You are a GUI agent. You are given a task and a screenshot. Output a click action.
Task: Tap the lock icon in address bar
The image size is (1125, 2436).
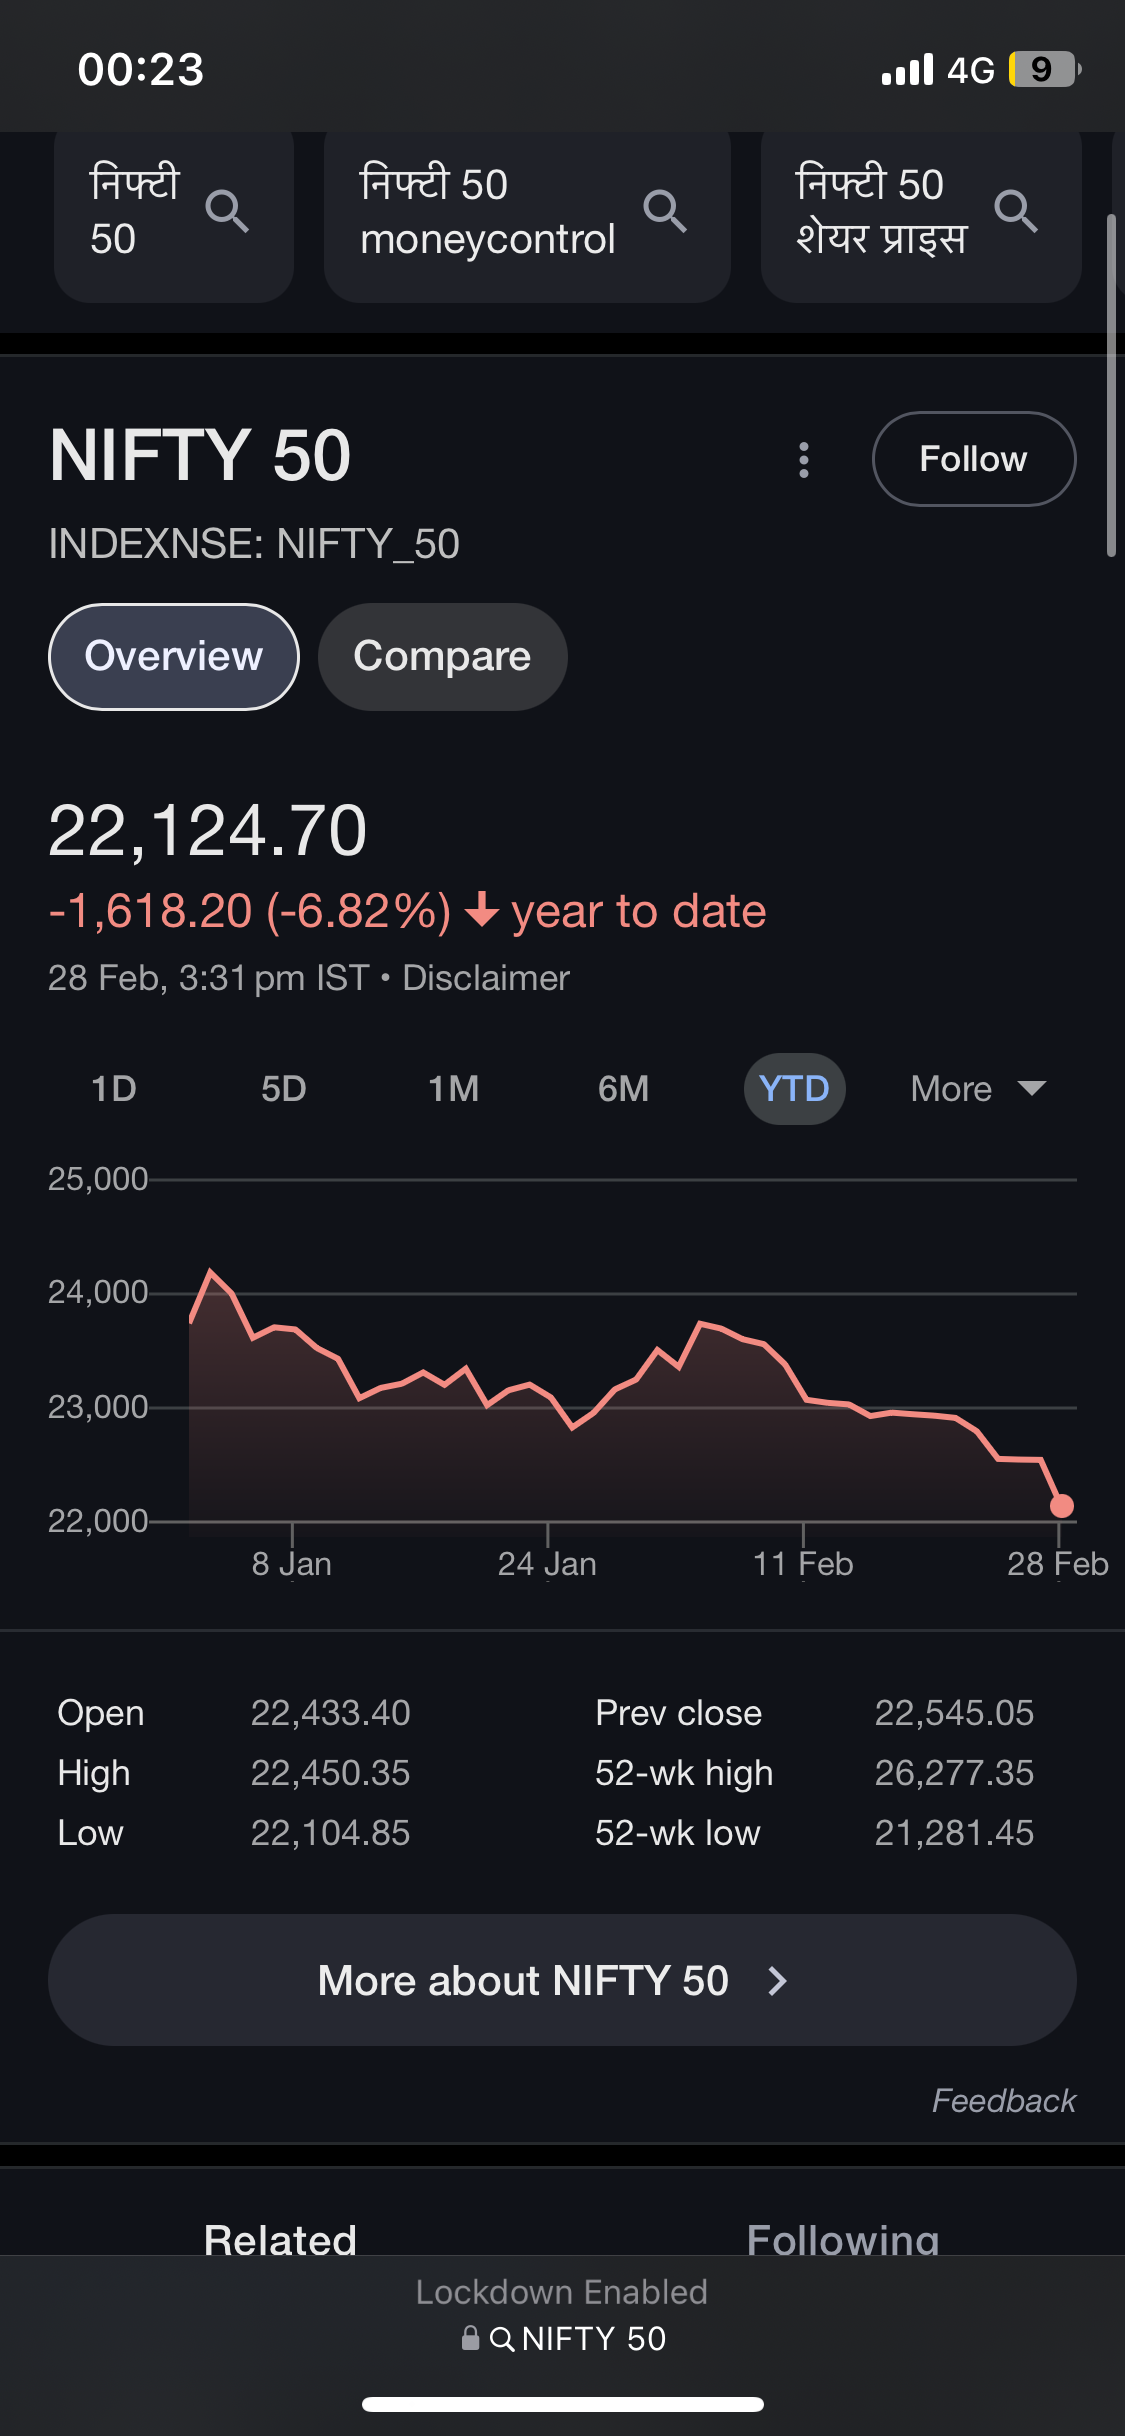470,2338
